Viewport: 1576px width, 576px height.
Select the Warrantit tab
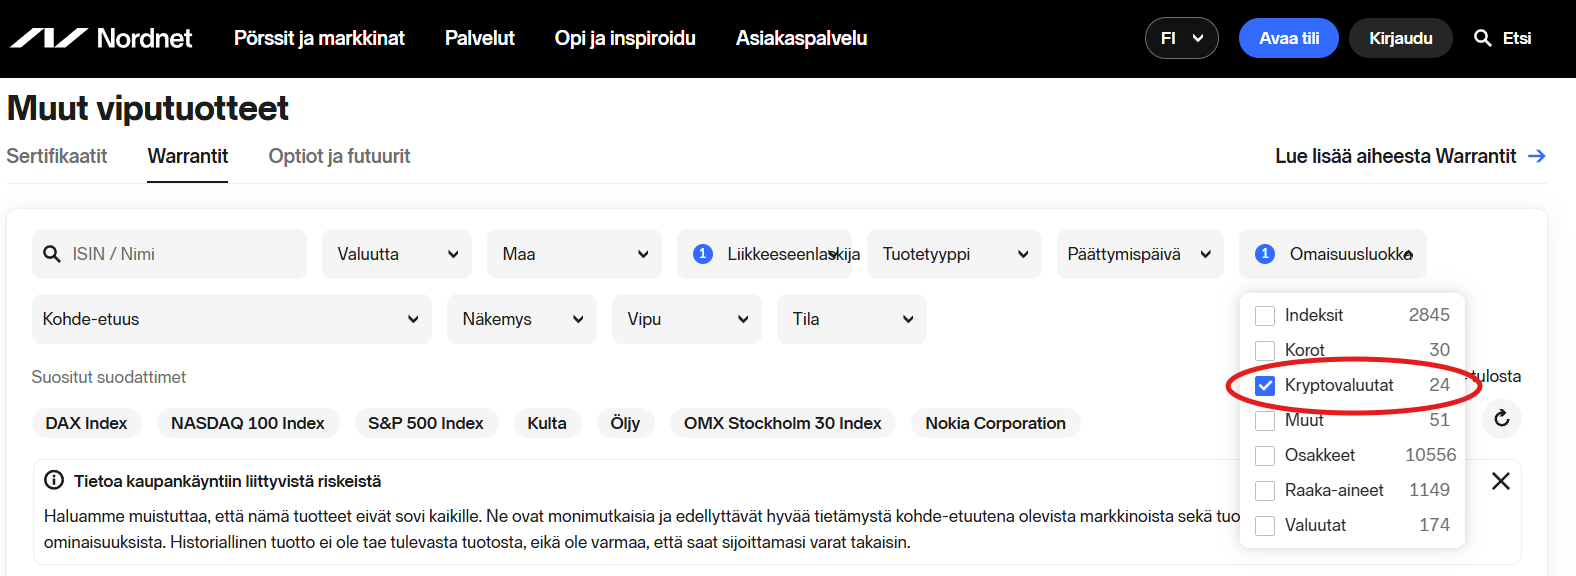[x=188, y=156]
